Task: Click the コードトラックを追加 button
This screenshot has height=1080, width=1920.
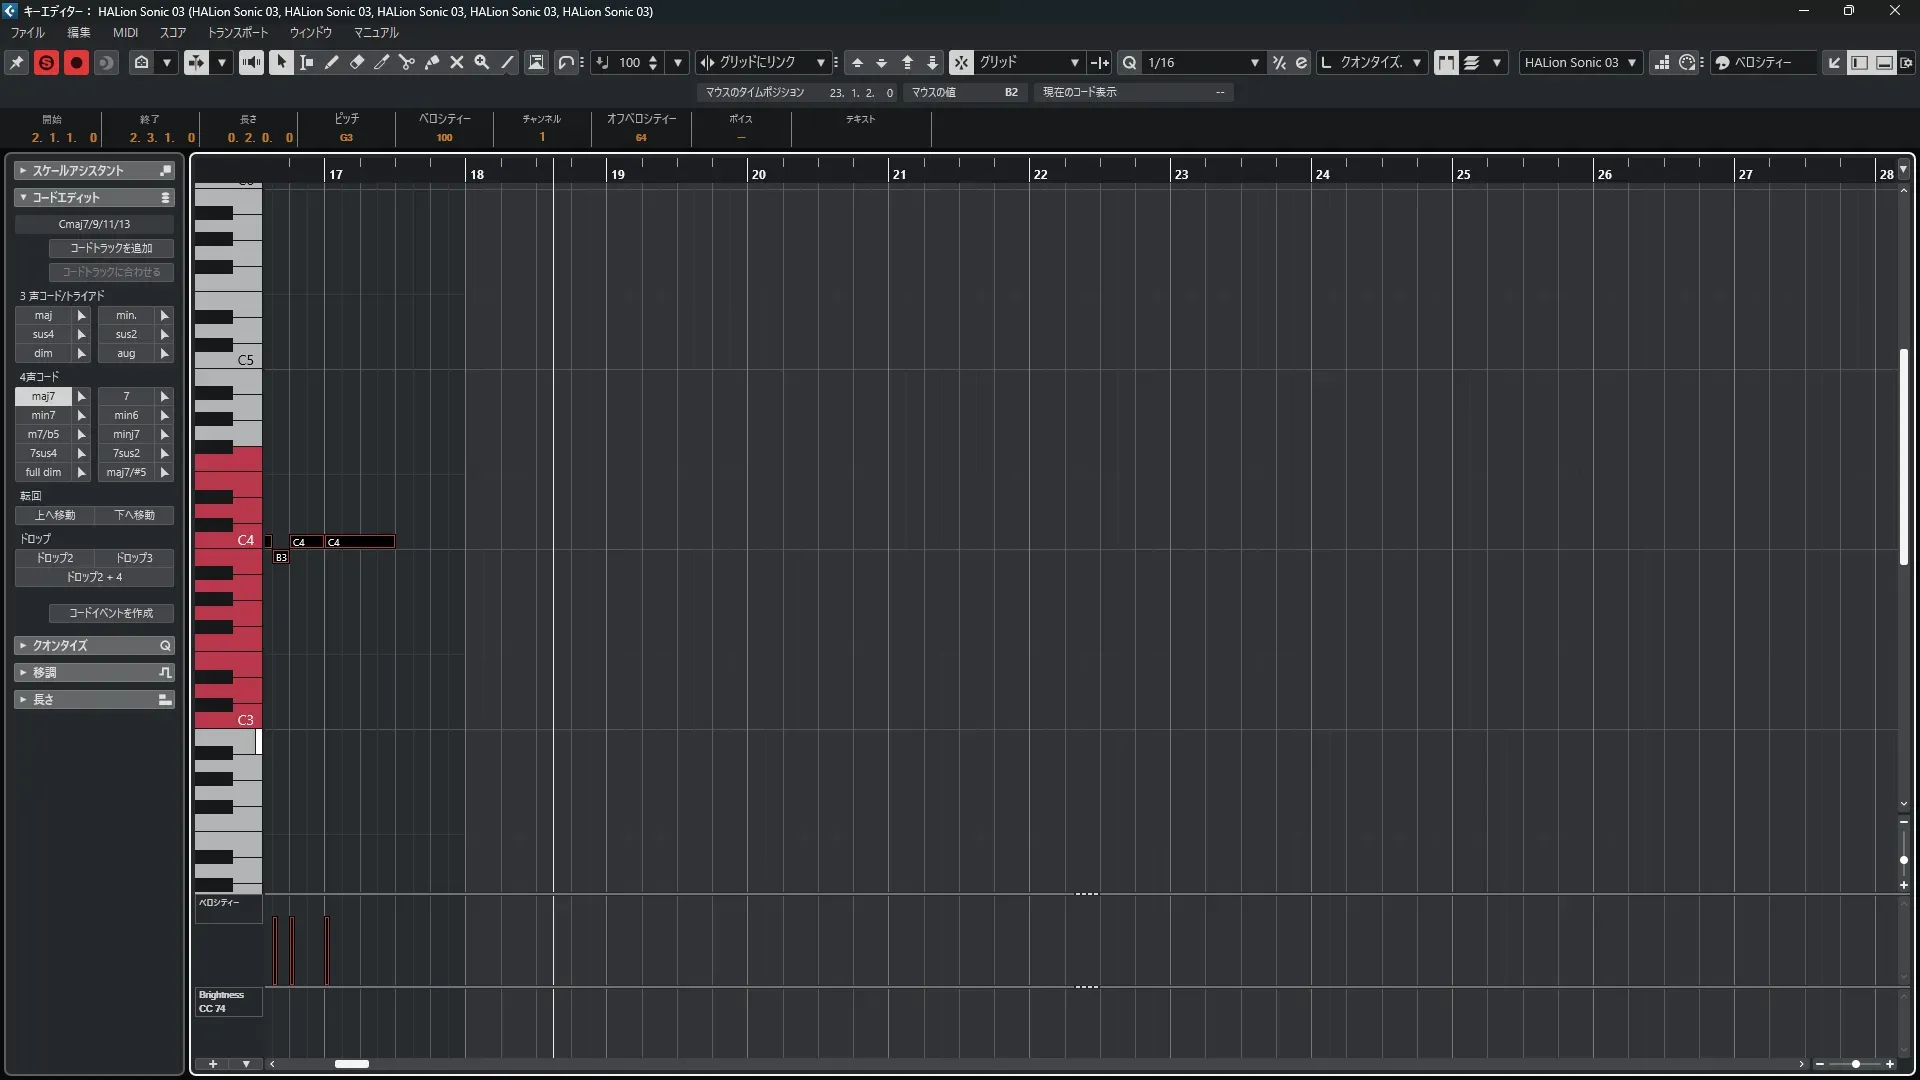Action: 111,248
